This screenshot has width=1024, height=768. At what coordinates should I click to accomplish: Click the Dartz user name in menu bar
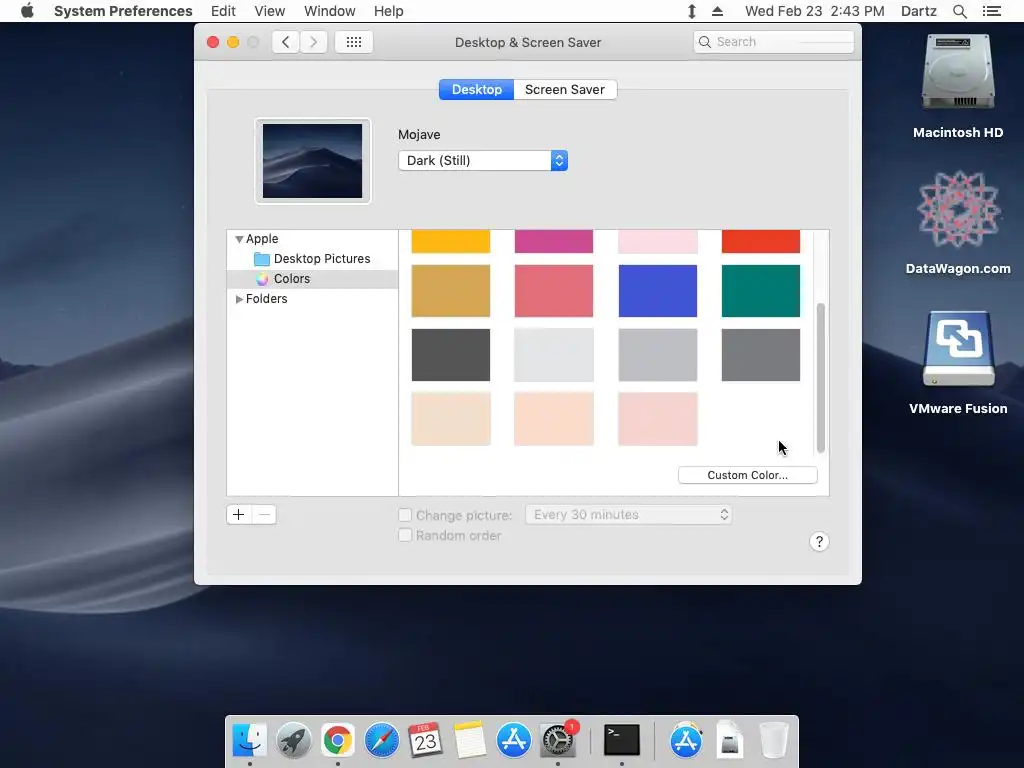918,11
